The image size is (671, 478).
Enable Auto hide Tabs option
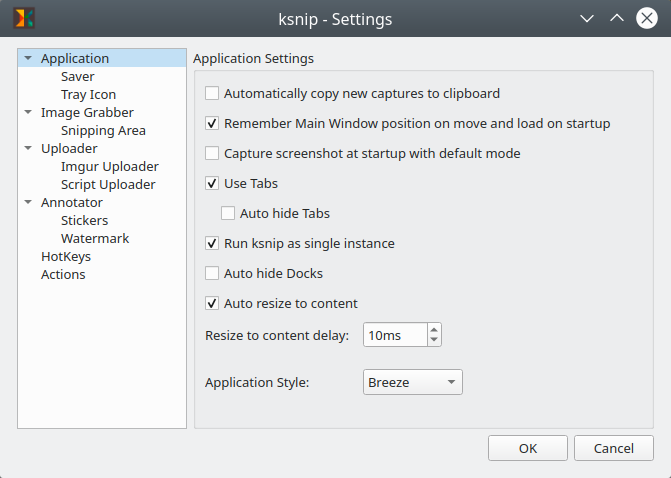pos(228,214)
